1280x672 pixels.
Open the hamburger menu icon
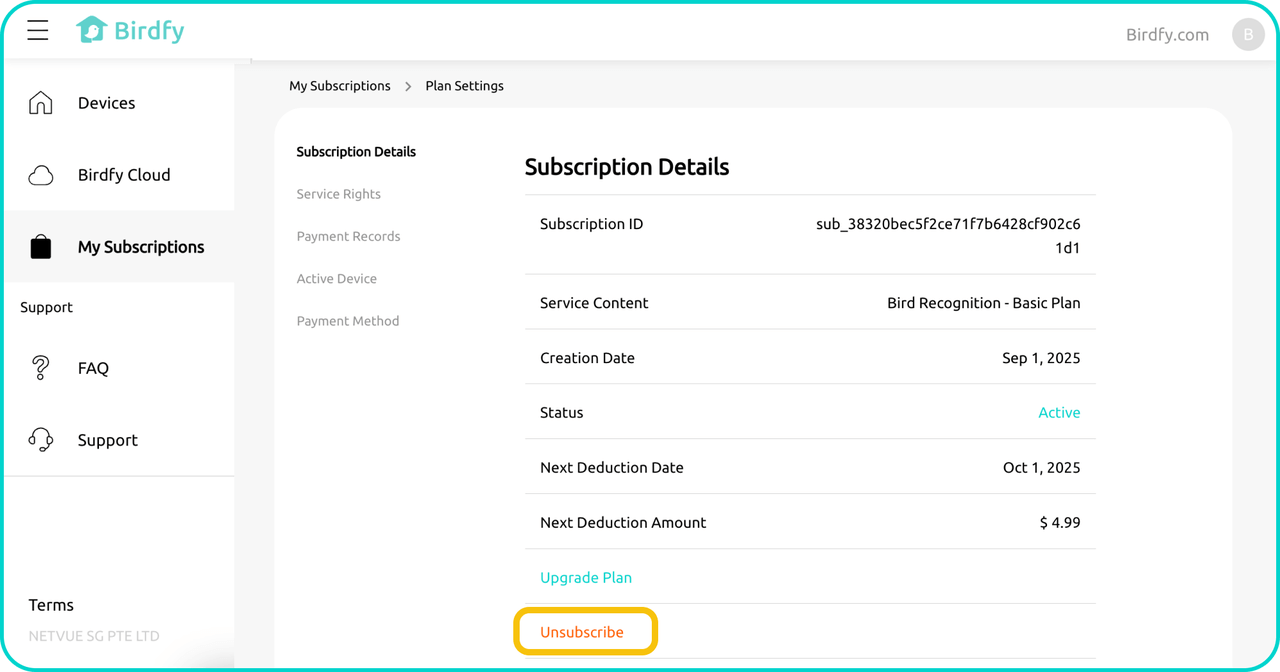coord(38,31)
